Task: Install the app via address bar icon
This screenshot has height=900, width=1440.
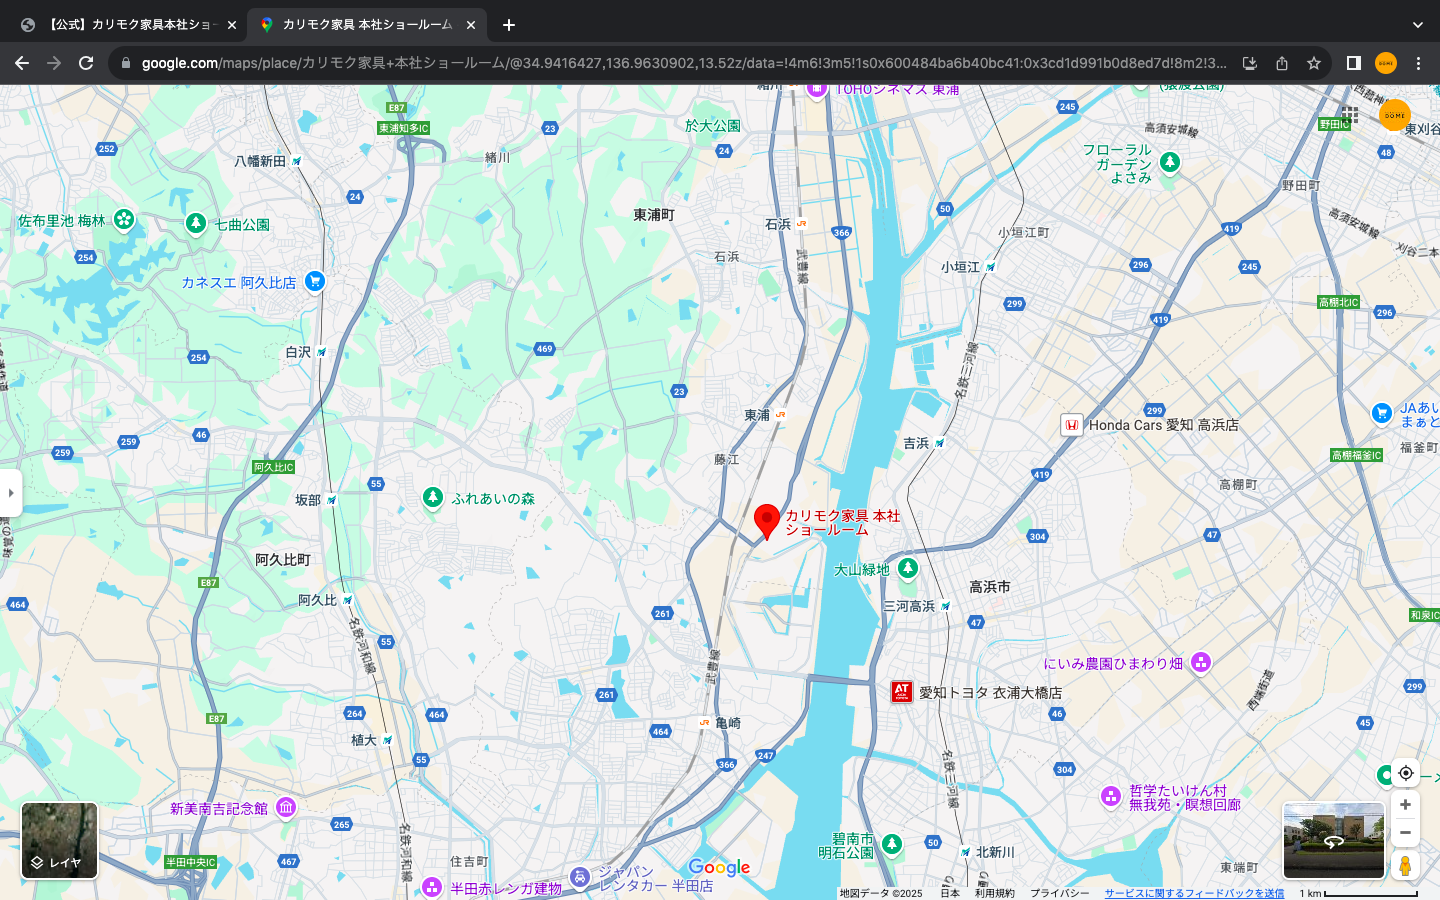Action: [x=1250, y=63]
